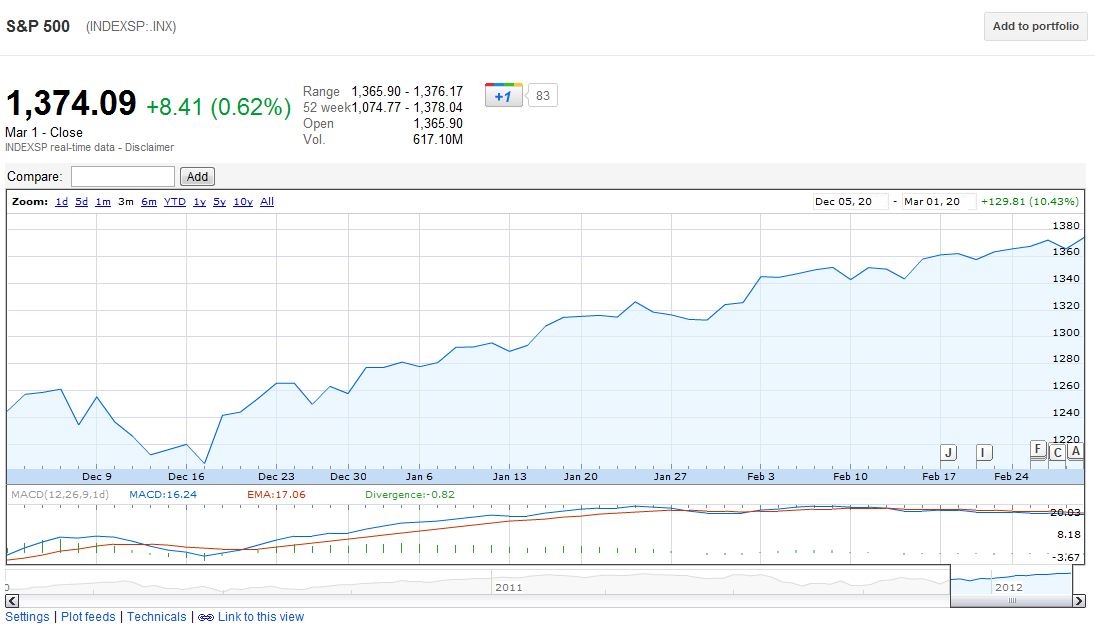Image resolution: width=1095 pixels, height=629 pixels.
Task: Click the MACD:16.24 value label
Action: (x=163, y=495)
